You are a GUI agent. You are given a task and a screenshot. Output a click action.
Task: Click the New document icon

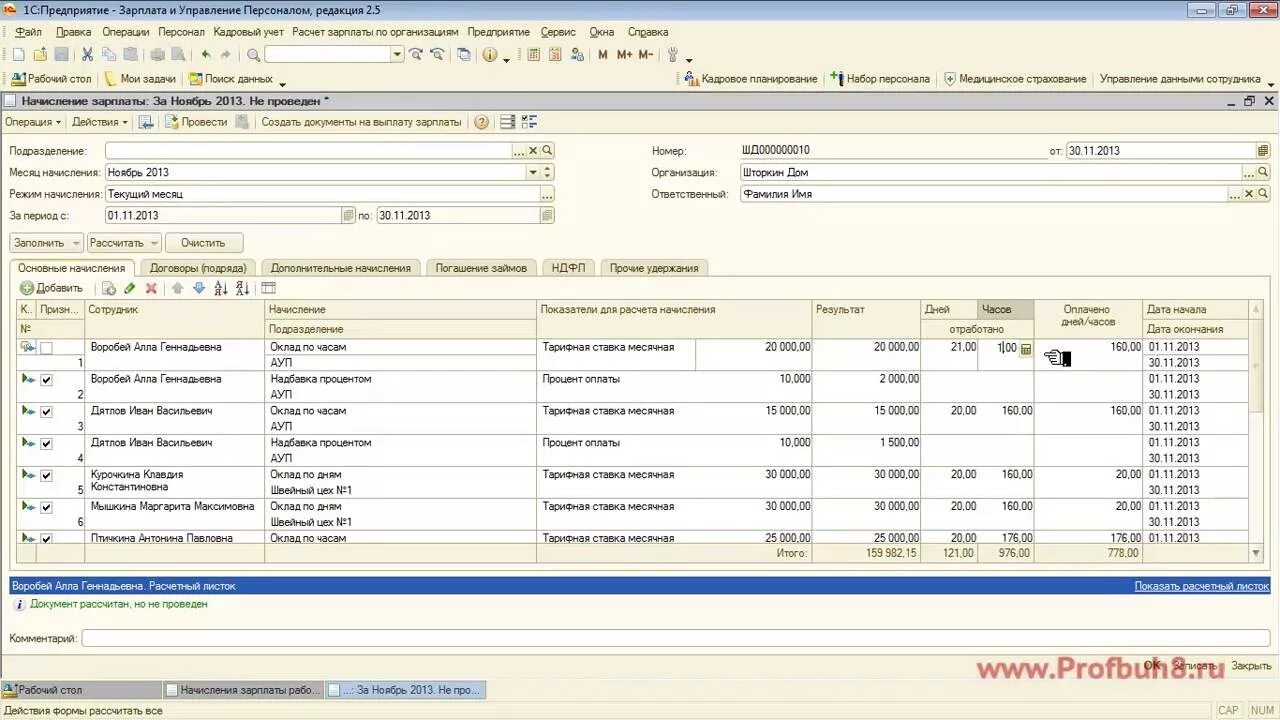(x=19, y=55)
